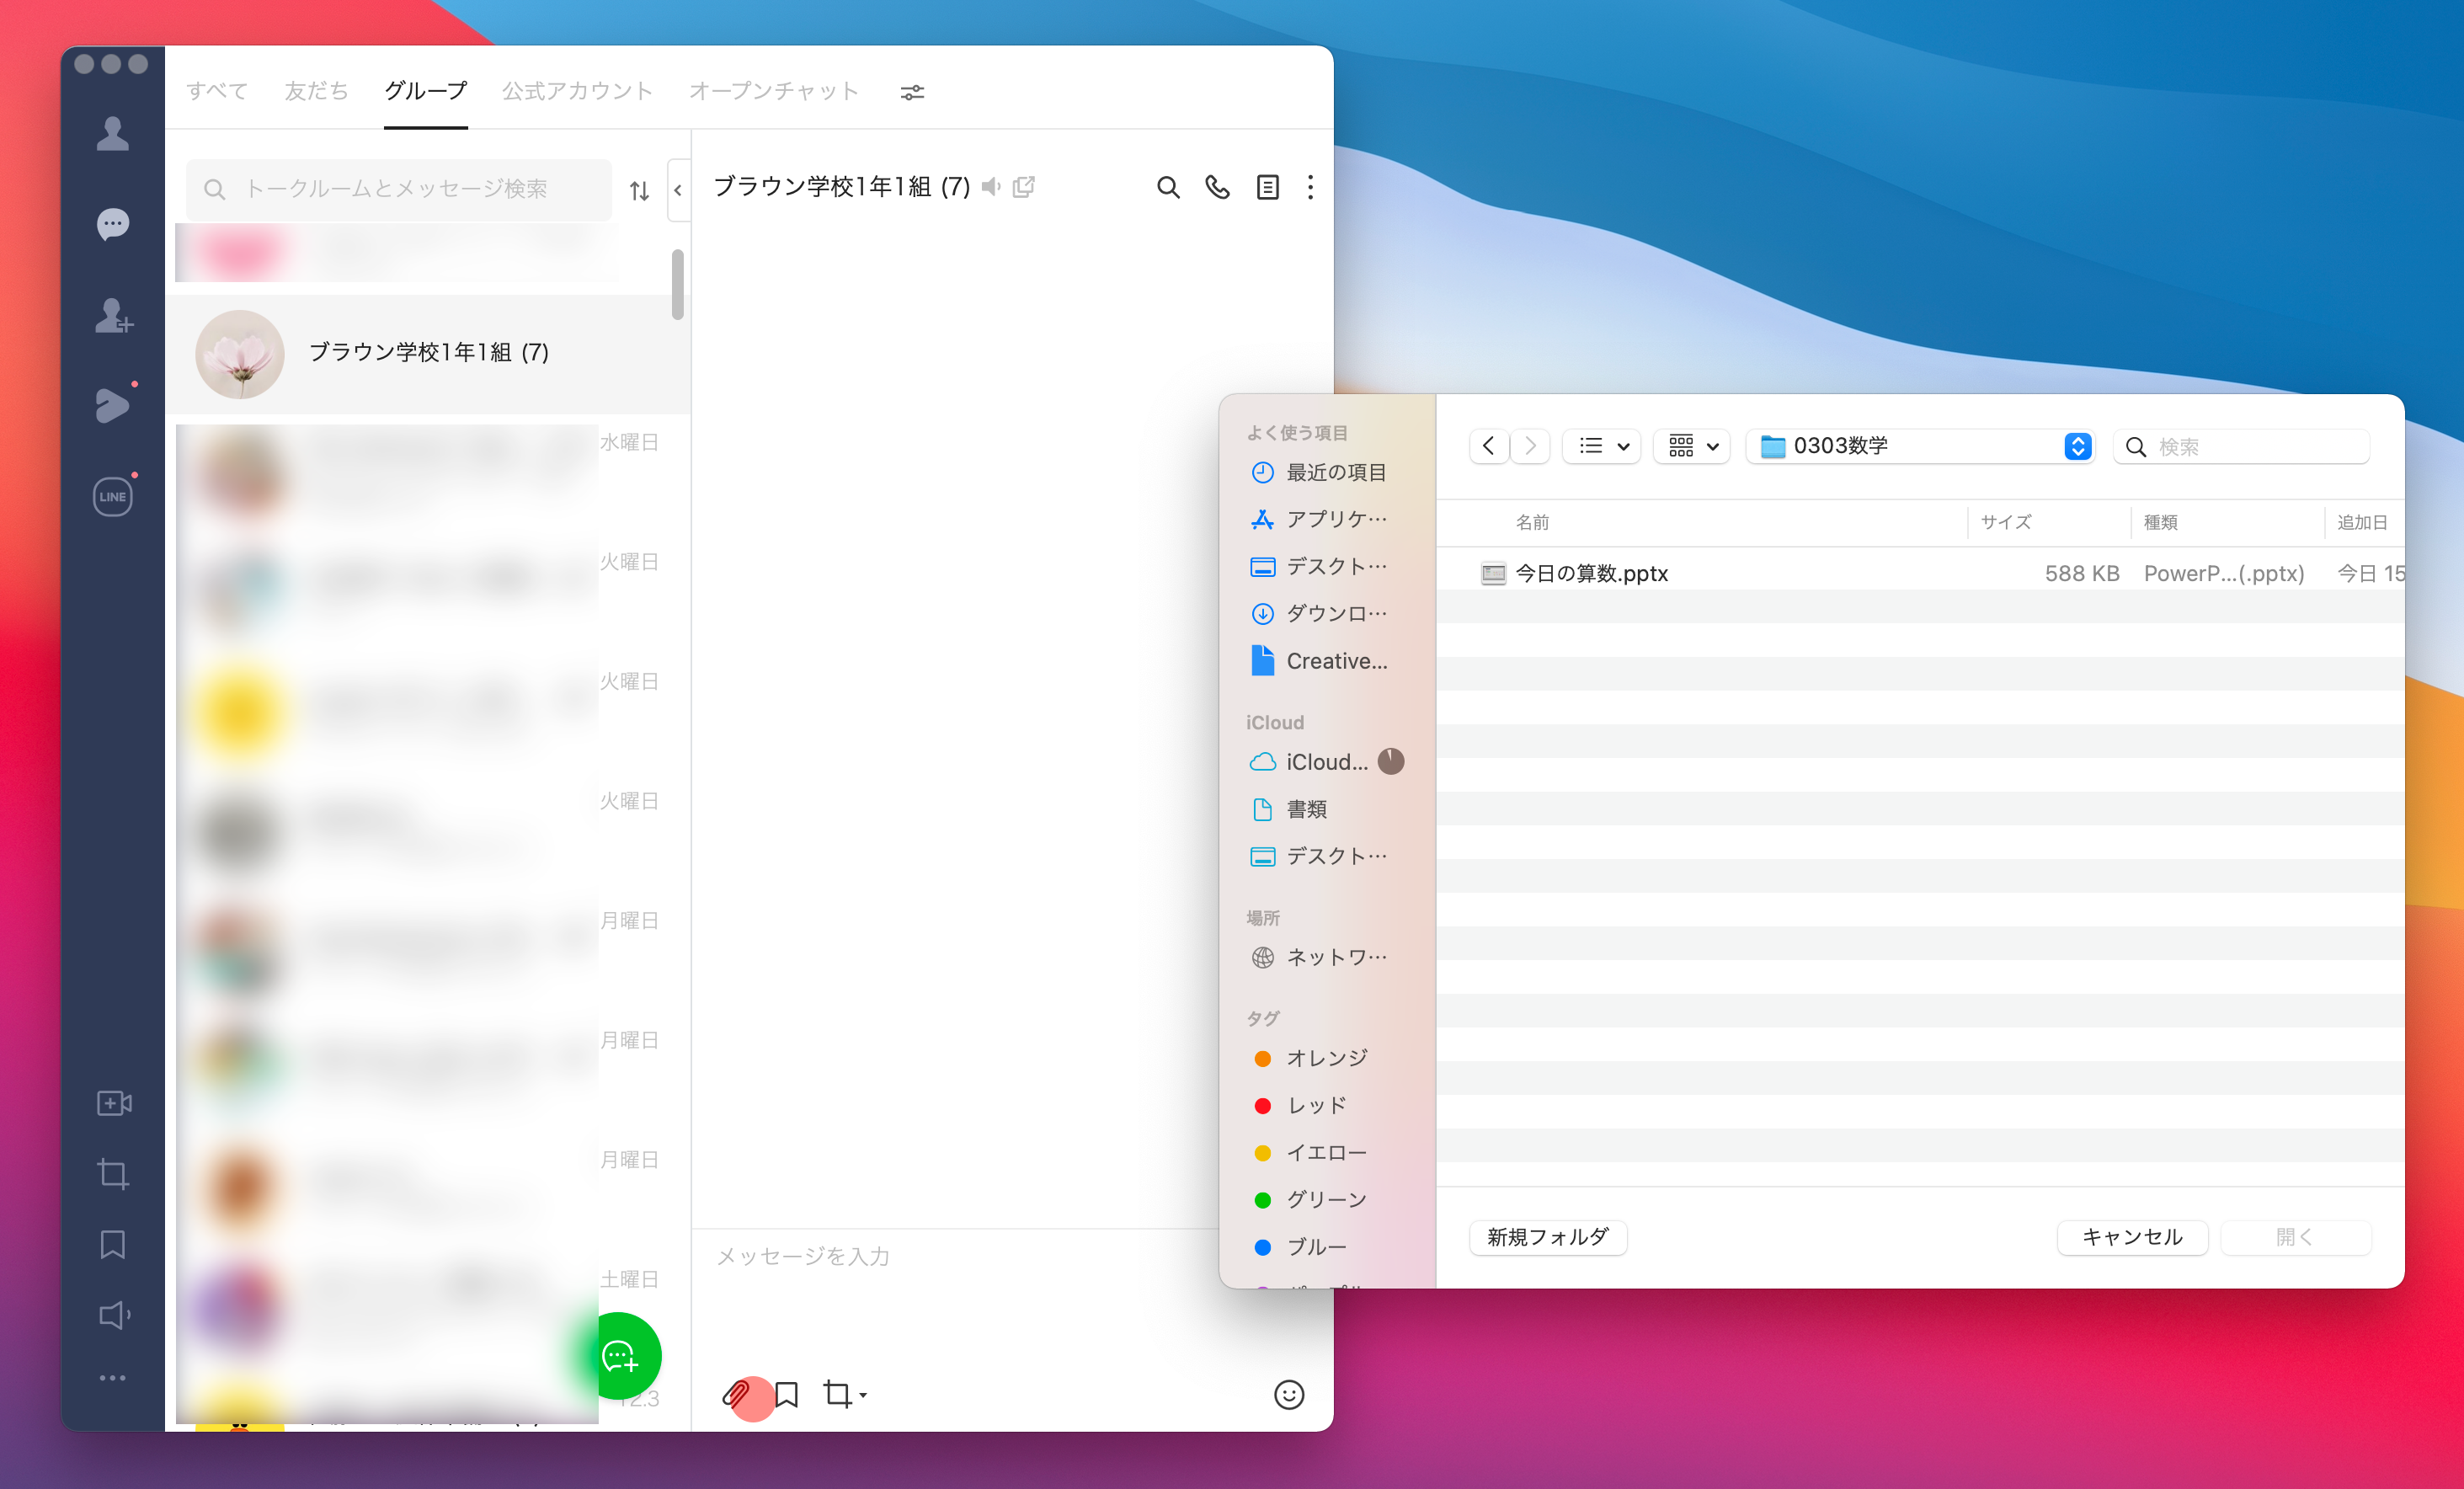This screenshot has height=1489, width=2464.
Task: Select 最近の項目 in the file dialog sidebar
Action: tap(1320, 472)
